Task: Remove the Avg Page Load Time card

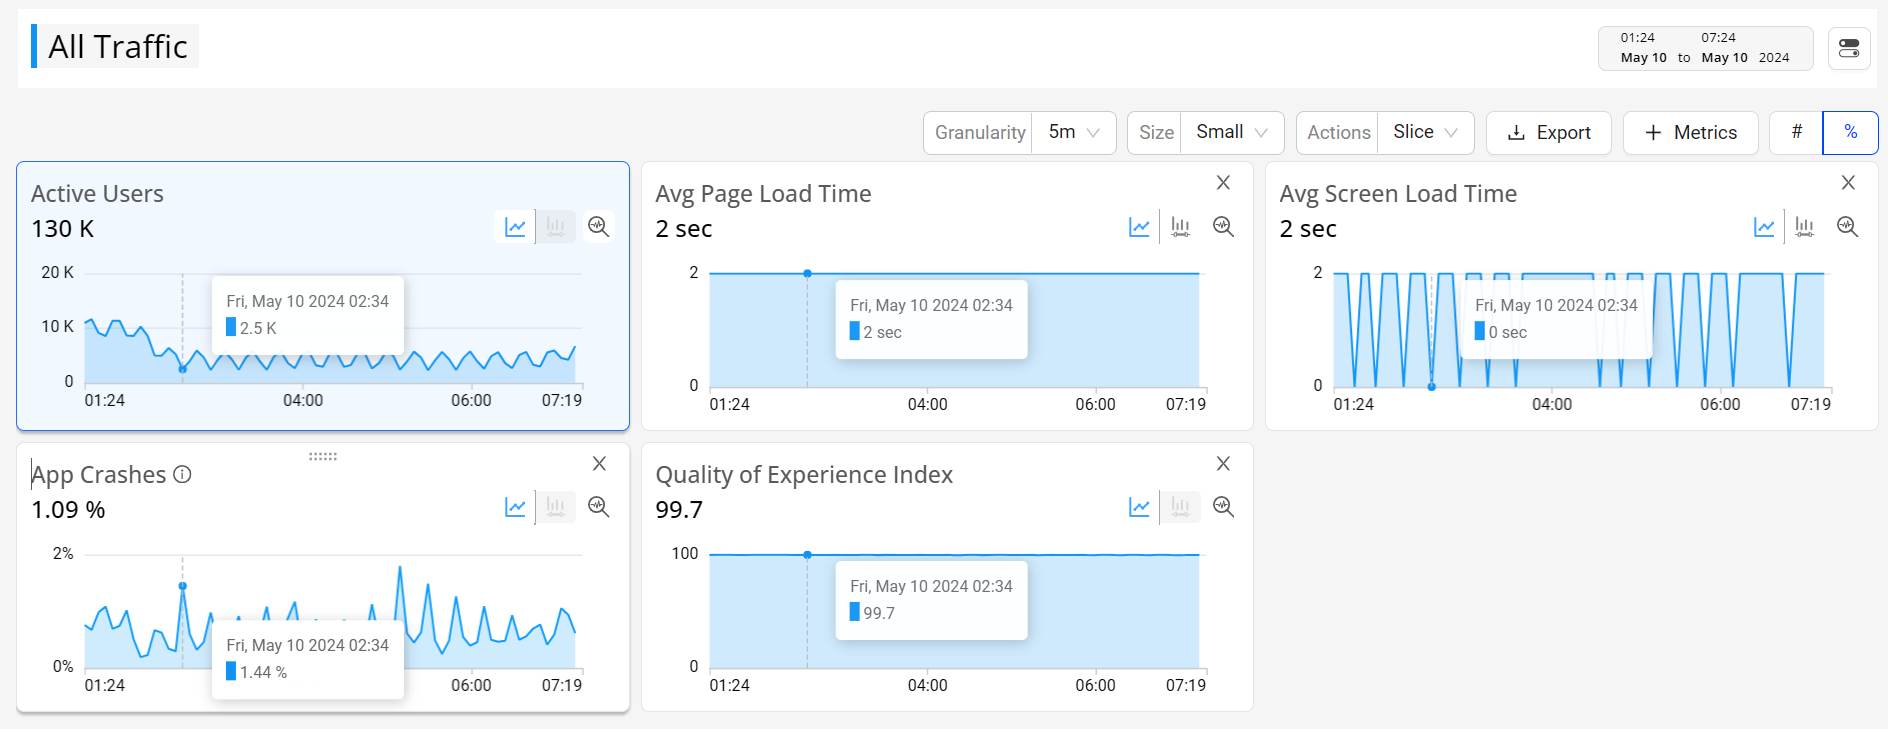Action: [x=1222, y=183]
